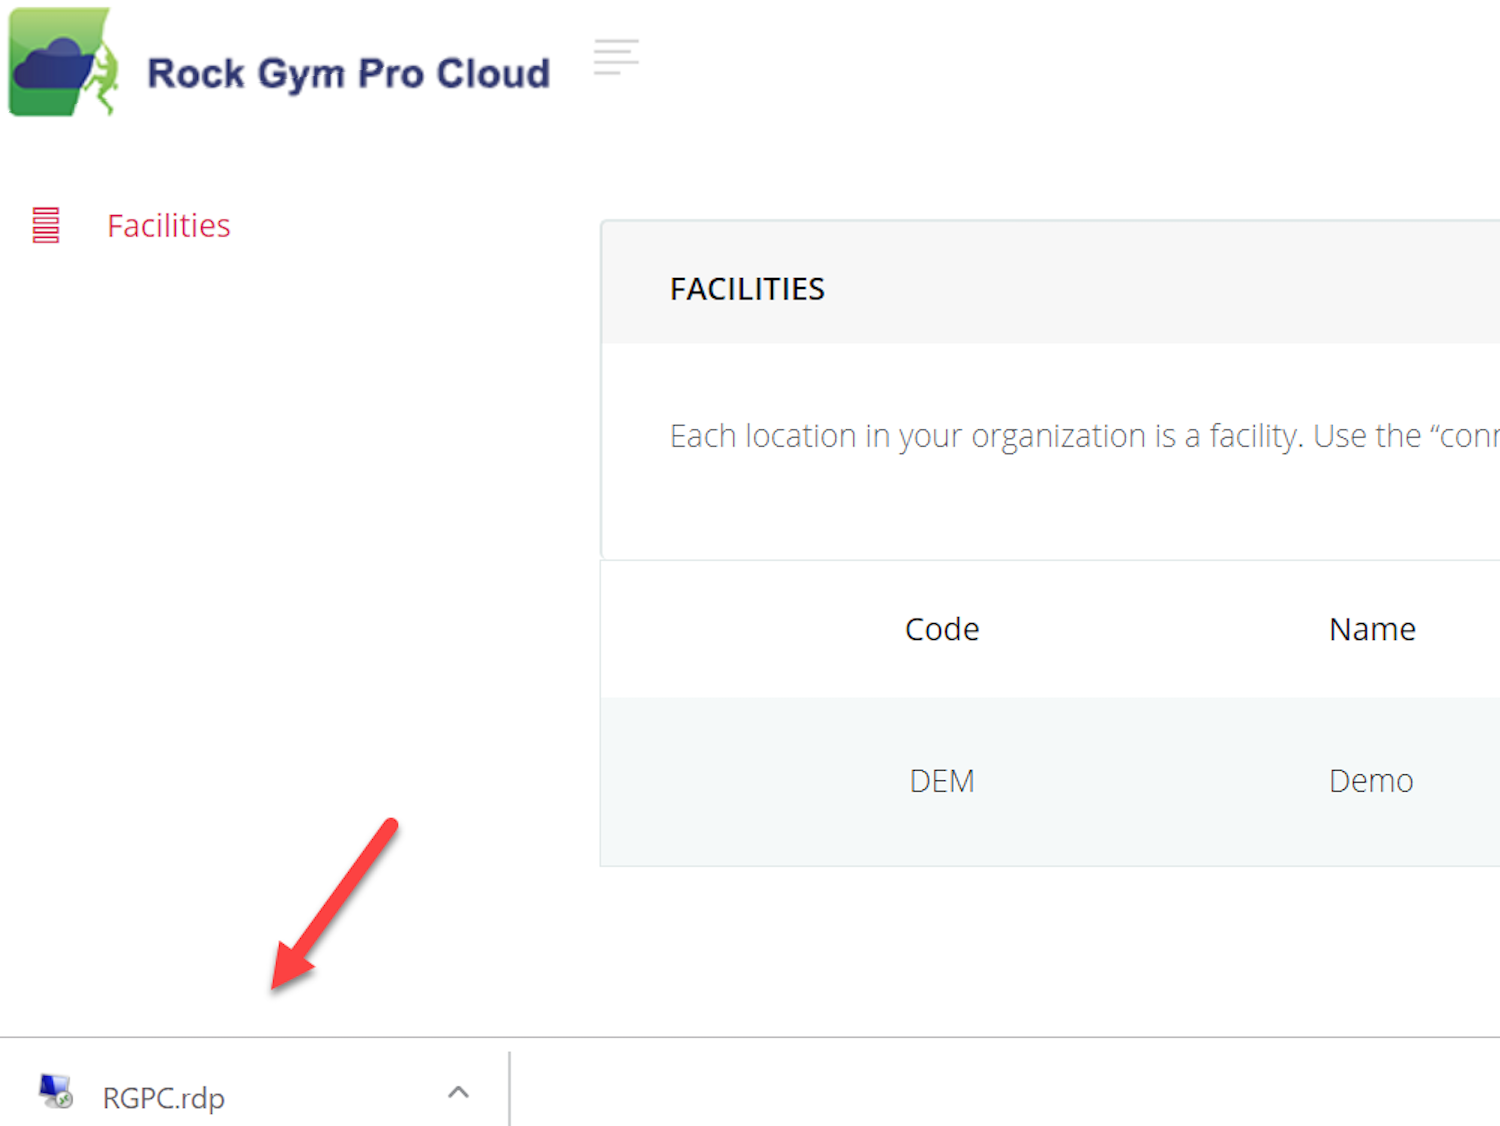Click the vertical divider after the download item
The image size is (1500, 1126).
click(x=509, y=1088)
